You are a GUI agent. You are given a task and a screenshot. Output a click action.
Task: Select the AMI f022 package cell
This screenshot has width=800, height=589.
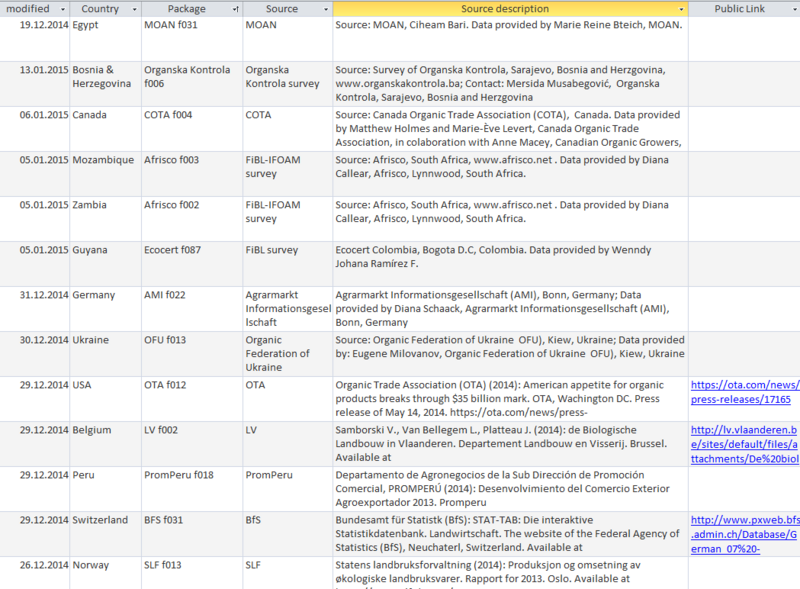click(192, 309)
